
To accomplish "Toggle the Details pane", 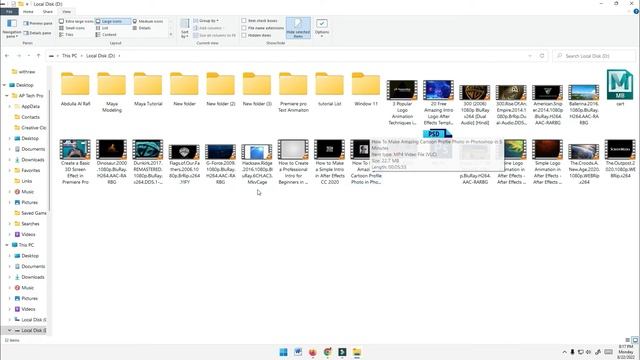I will point(38,33).
